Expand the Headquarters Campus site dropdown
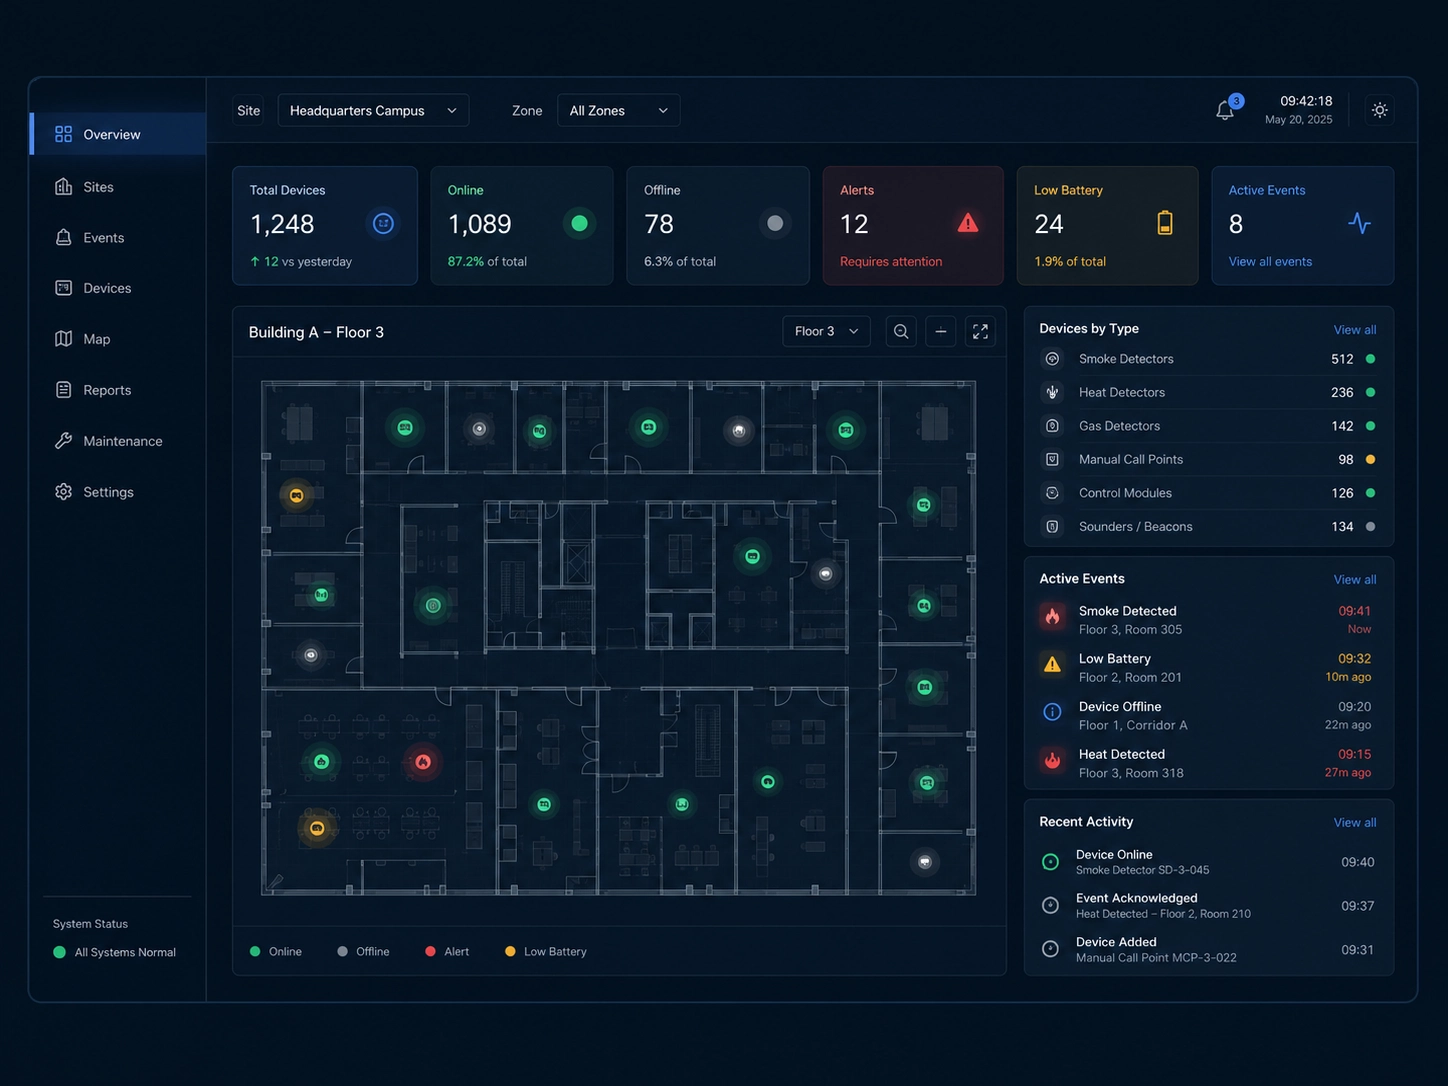The image size is (1448, 1086). tap(373, 110)
